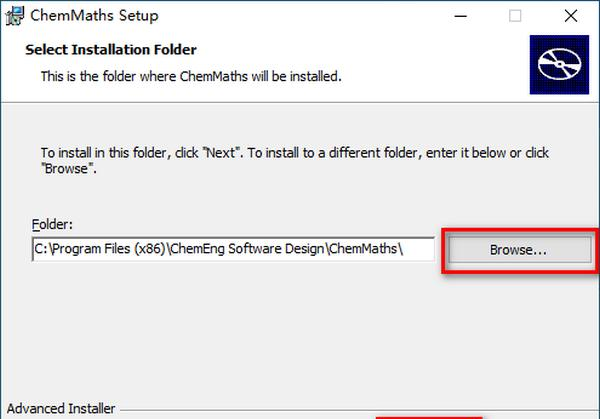
Task: Click the Select Installation Folder heading
Action: tap(111, 50)
